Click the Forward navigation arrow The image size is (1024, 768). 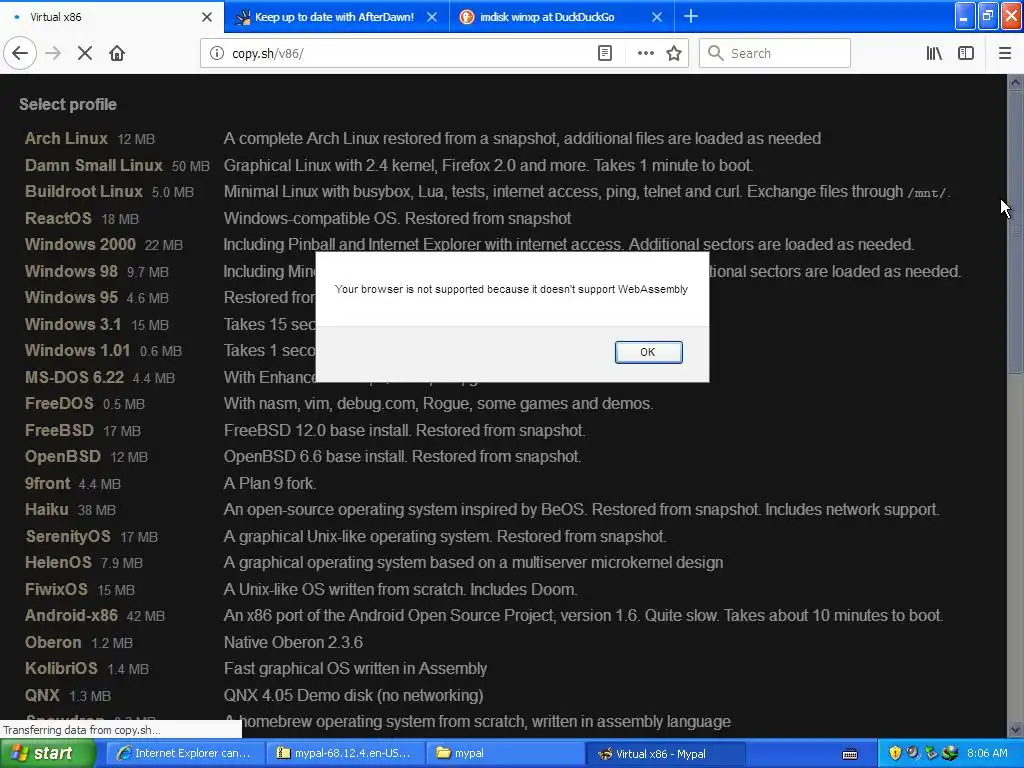click(53, 53)
